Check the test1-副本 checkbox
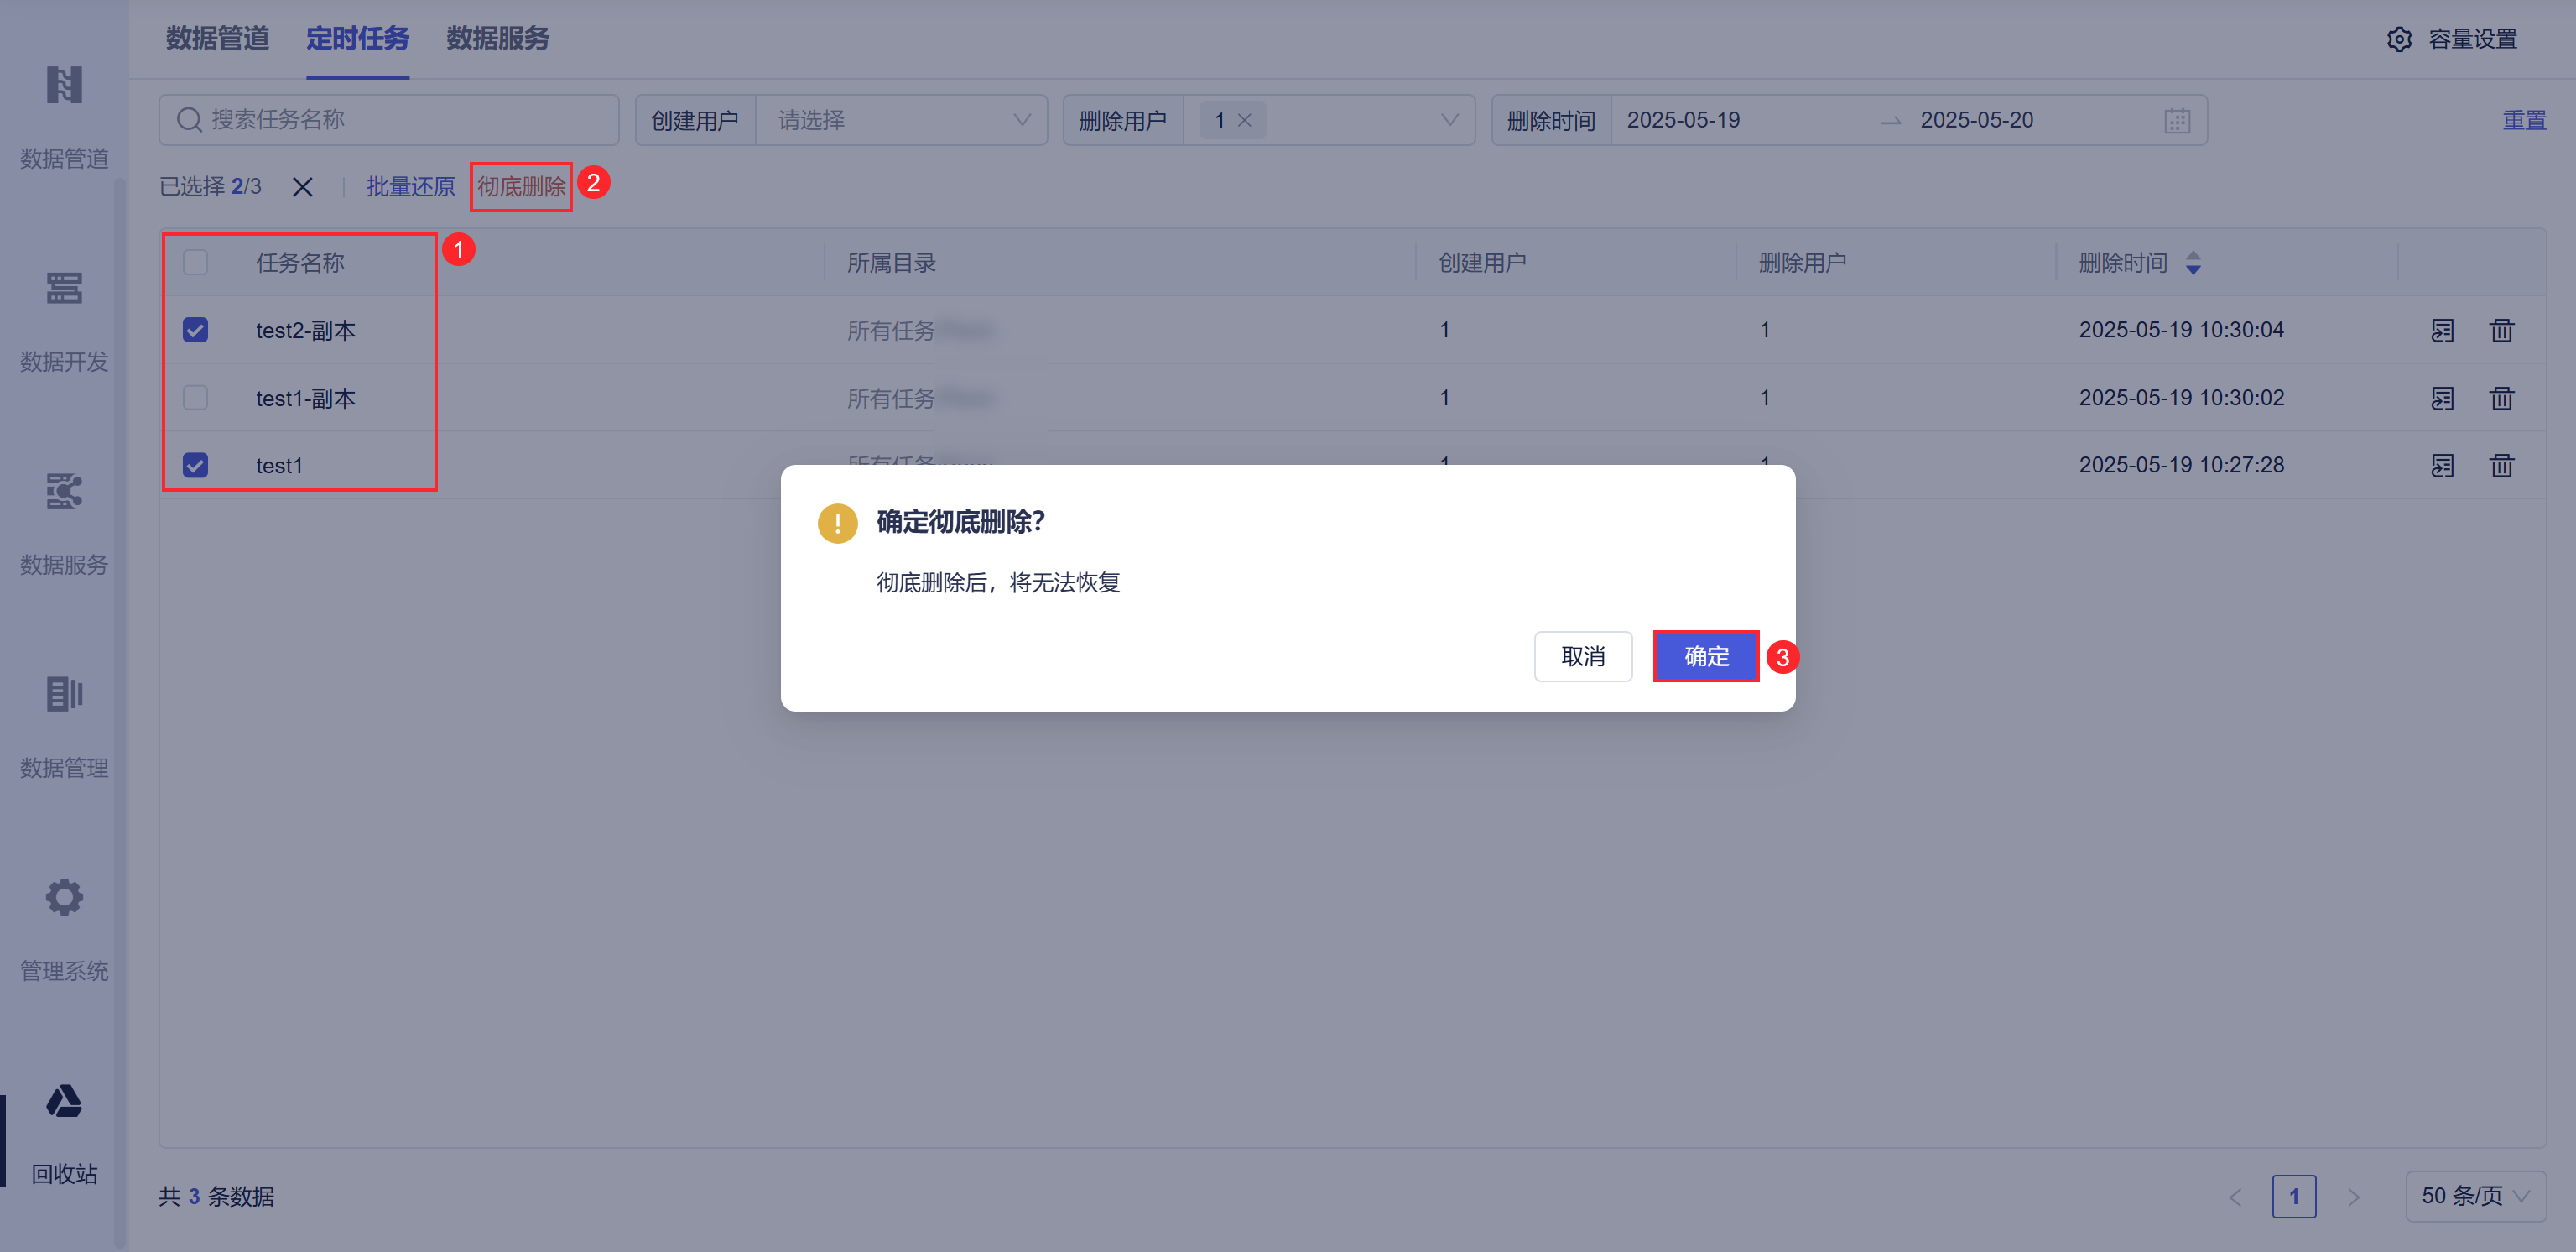 [x=195, y=398]
